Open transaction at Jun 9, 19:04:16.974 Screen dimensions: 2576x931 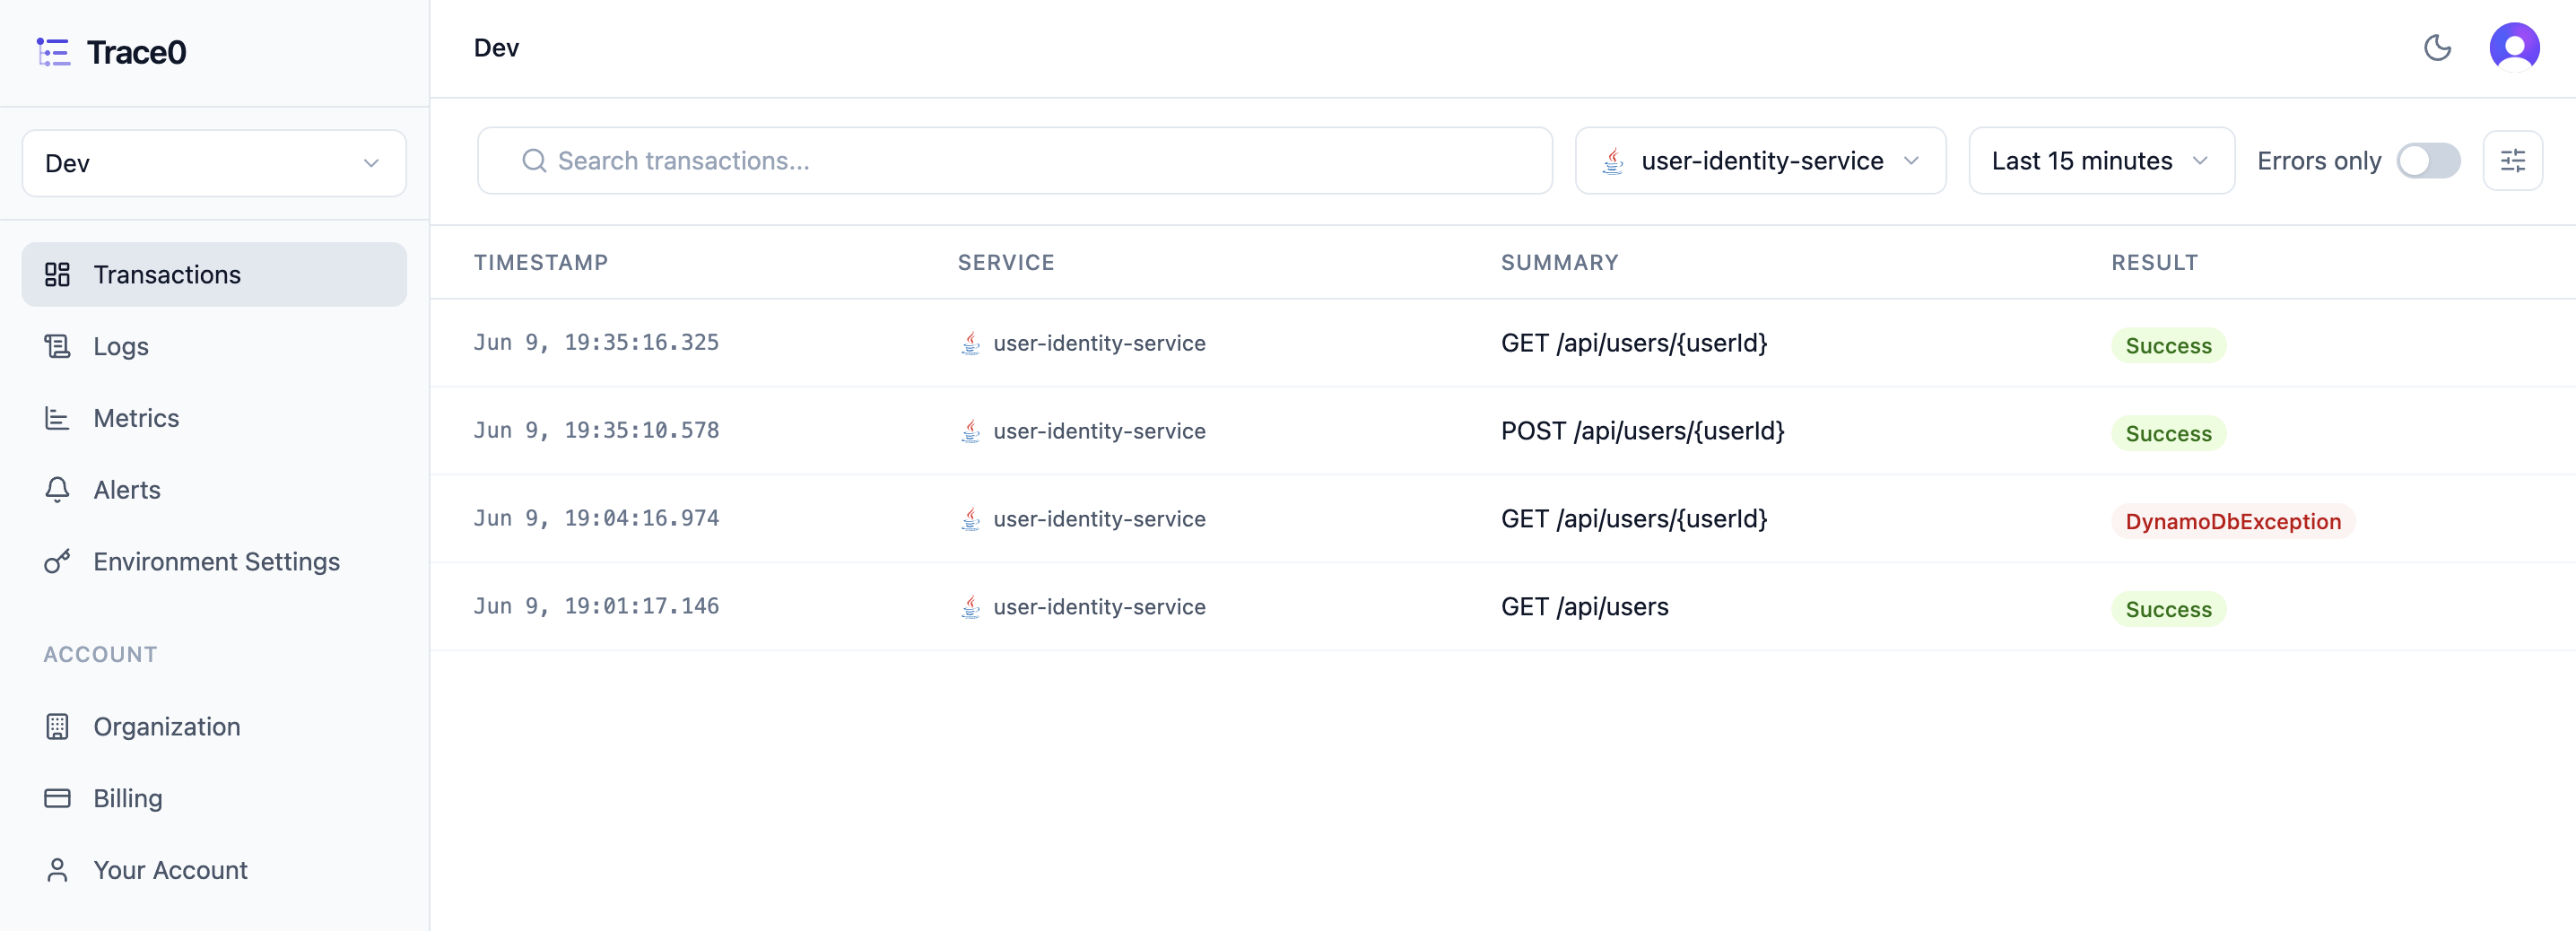tap(1503, 519)
